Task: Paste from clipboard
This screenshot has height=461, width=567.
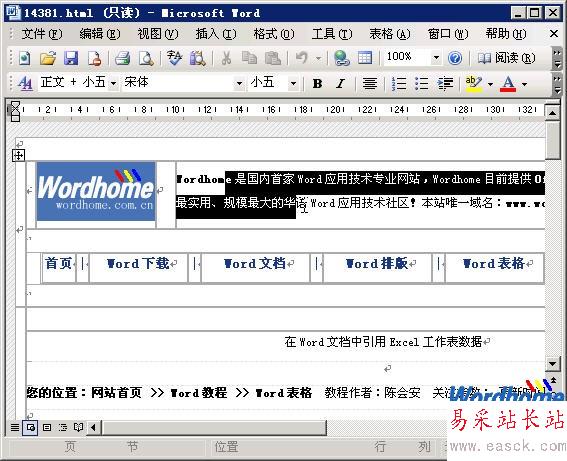Action: (x=273, y=58)
